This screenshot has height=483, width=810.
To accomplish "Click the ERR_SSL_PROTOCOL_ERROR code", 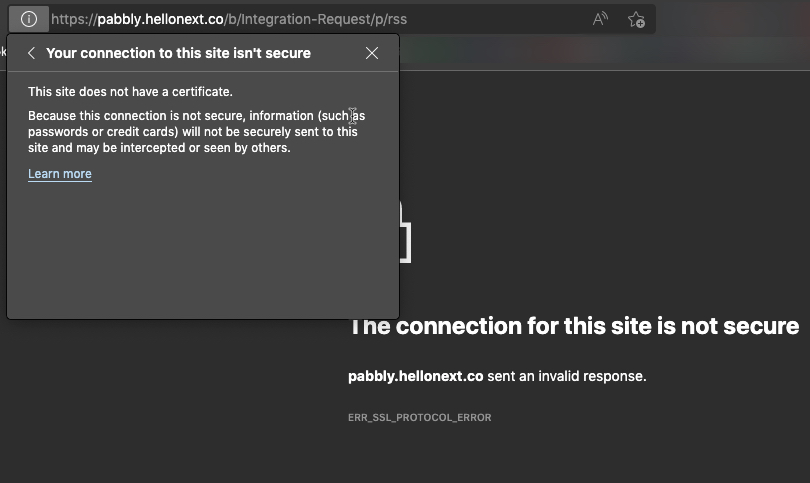I will click(x=419, y=417).
